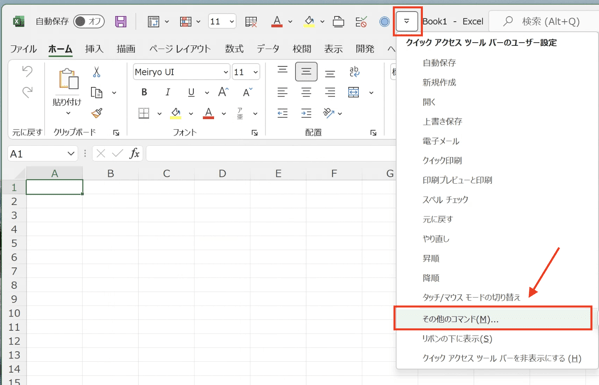Select the Format Painter brush
Screen dimensions: 599x385
[97, 113]
